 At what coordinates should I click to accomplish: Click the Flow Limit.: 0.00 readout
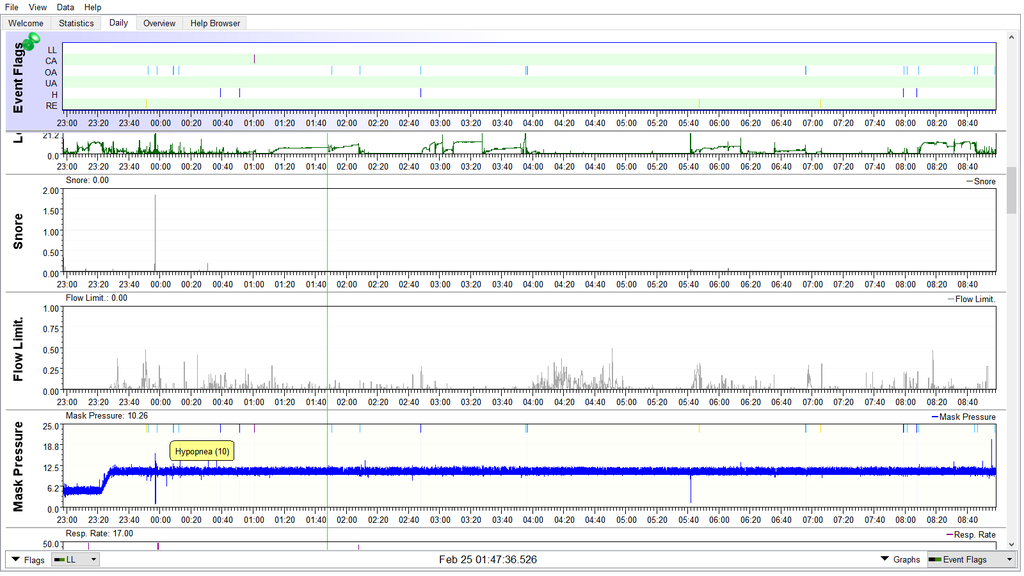97,298
